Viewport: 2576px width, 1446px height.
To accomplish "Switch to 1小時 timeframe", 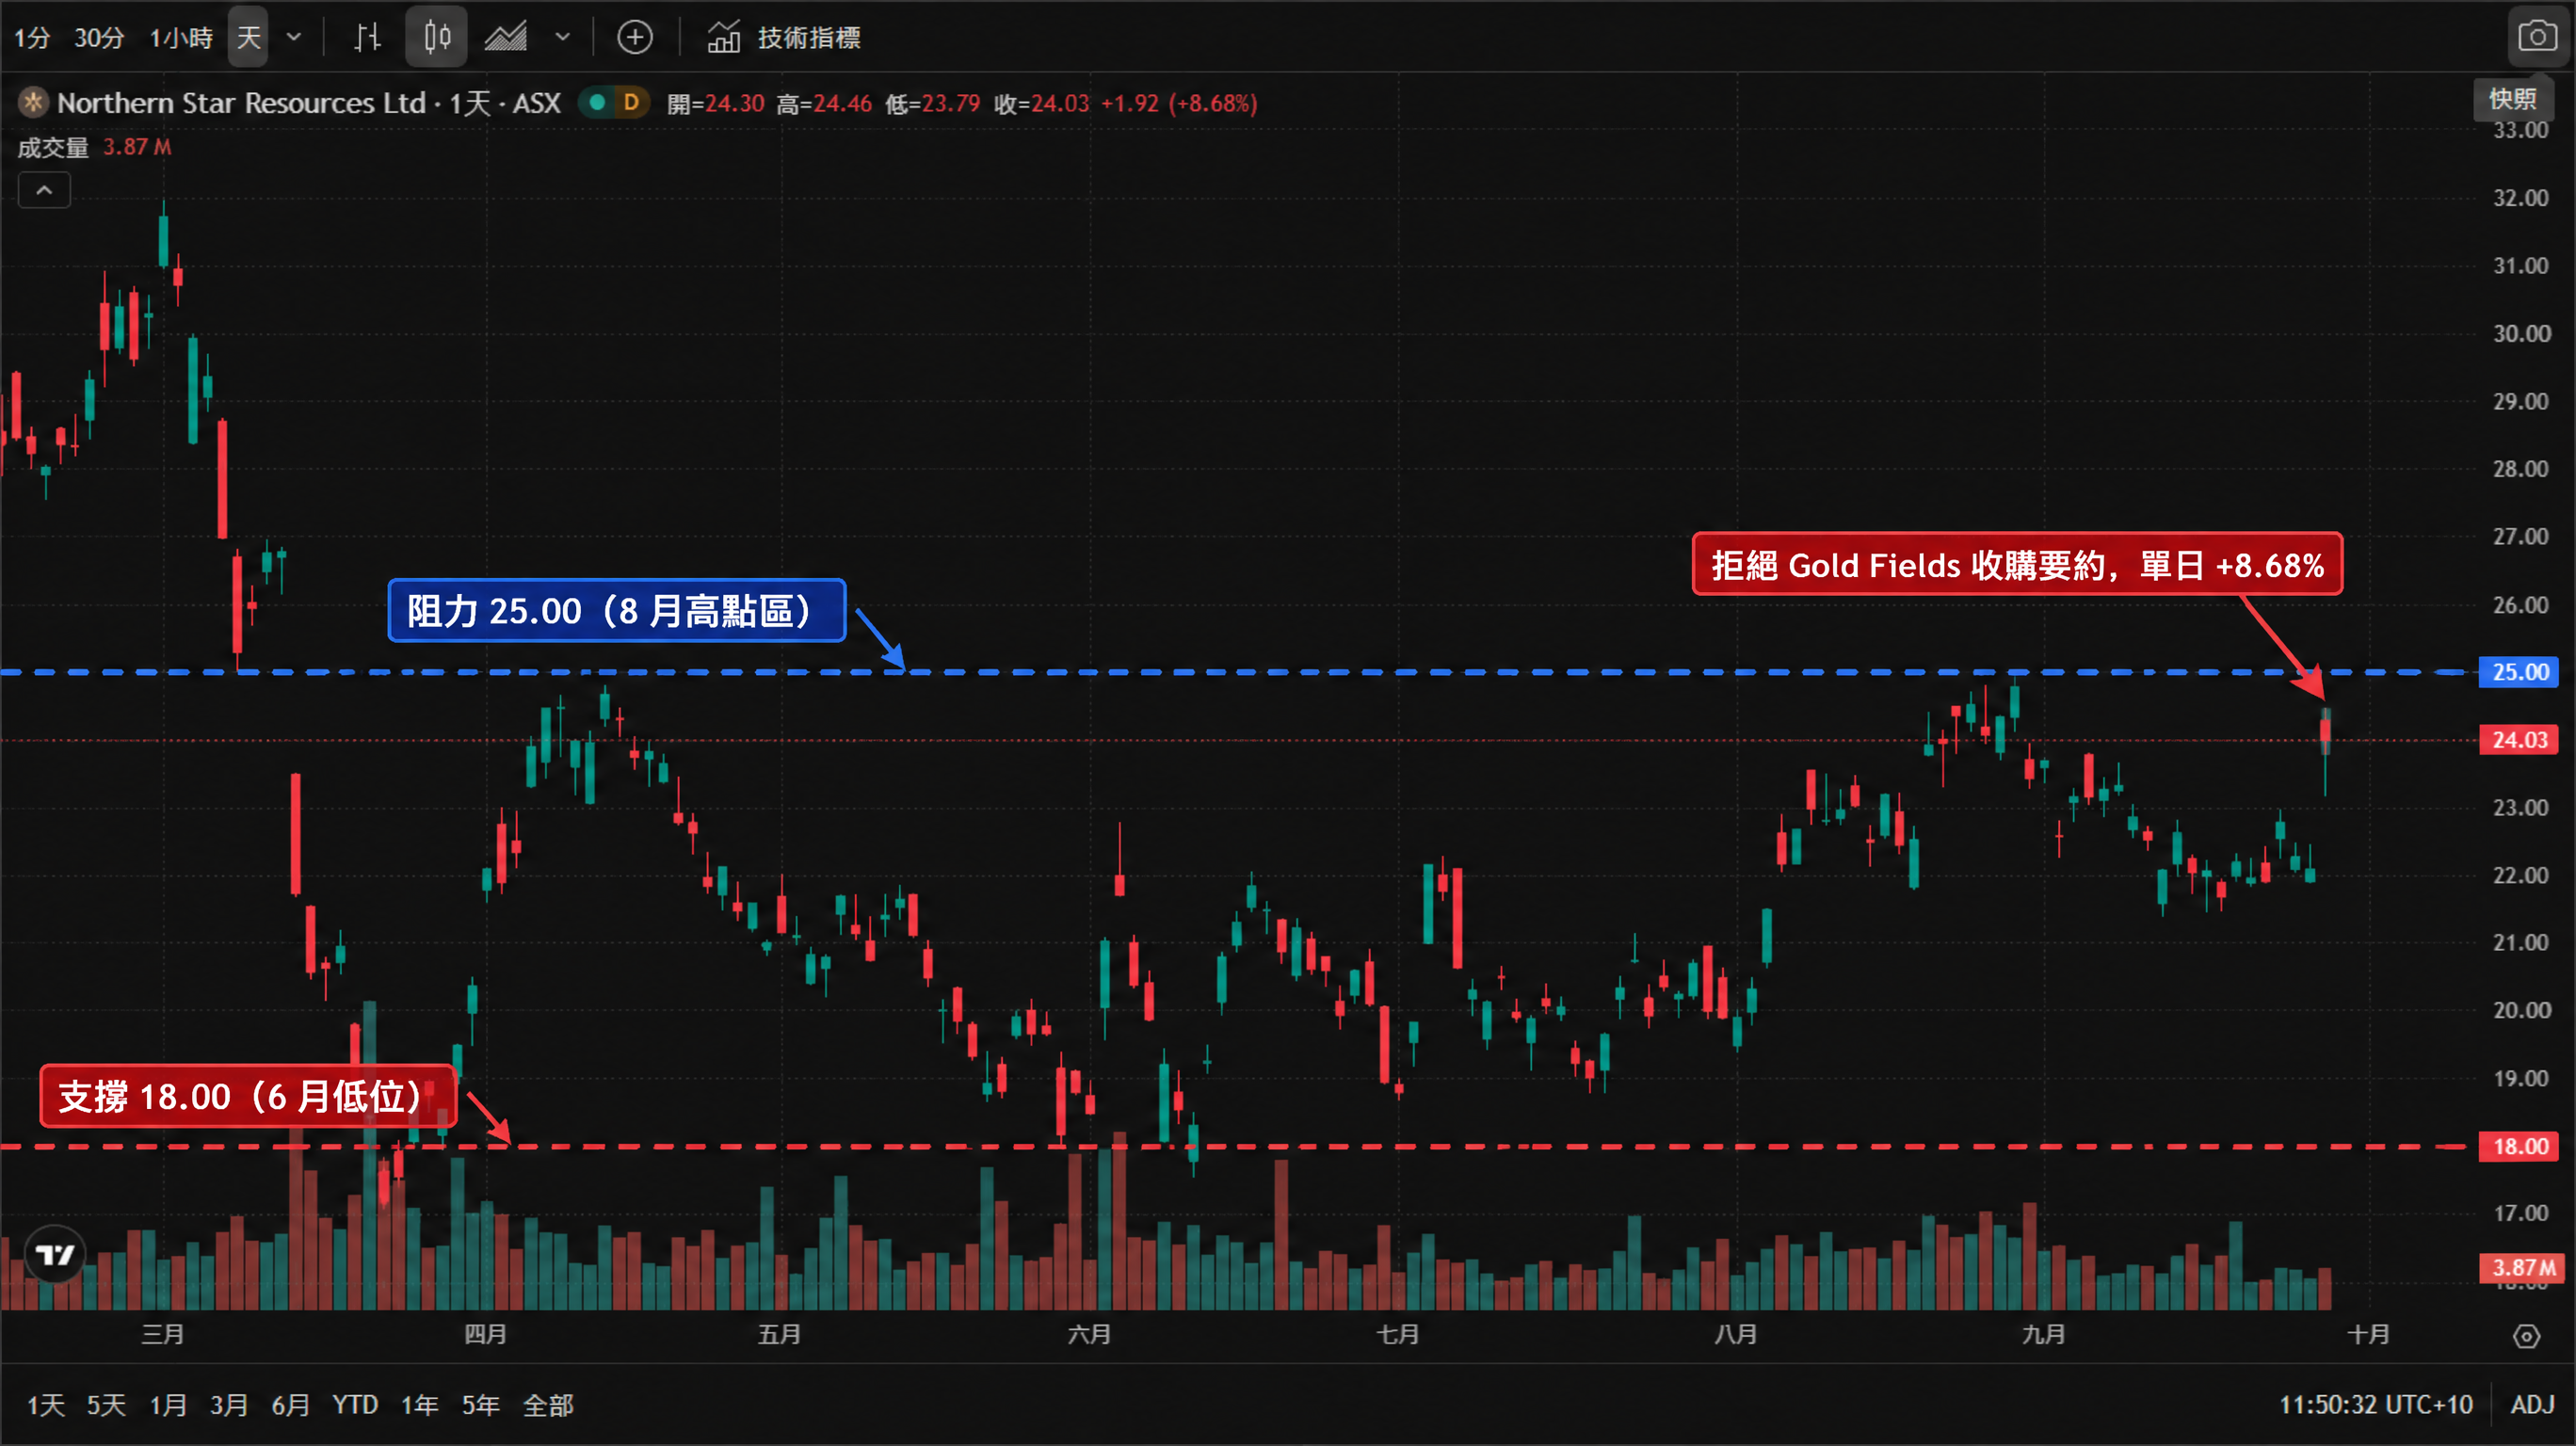I will (181, 38).
